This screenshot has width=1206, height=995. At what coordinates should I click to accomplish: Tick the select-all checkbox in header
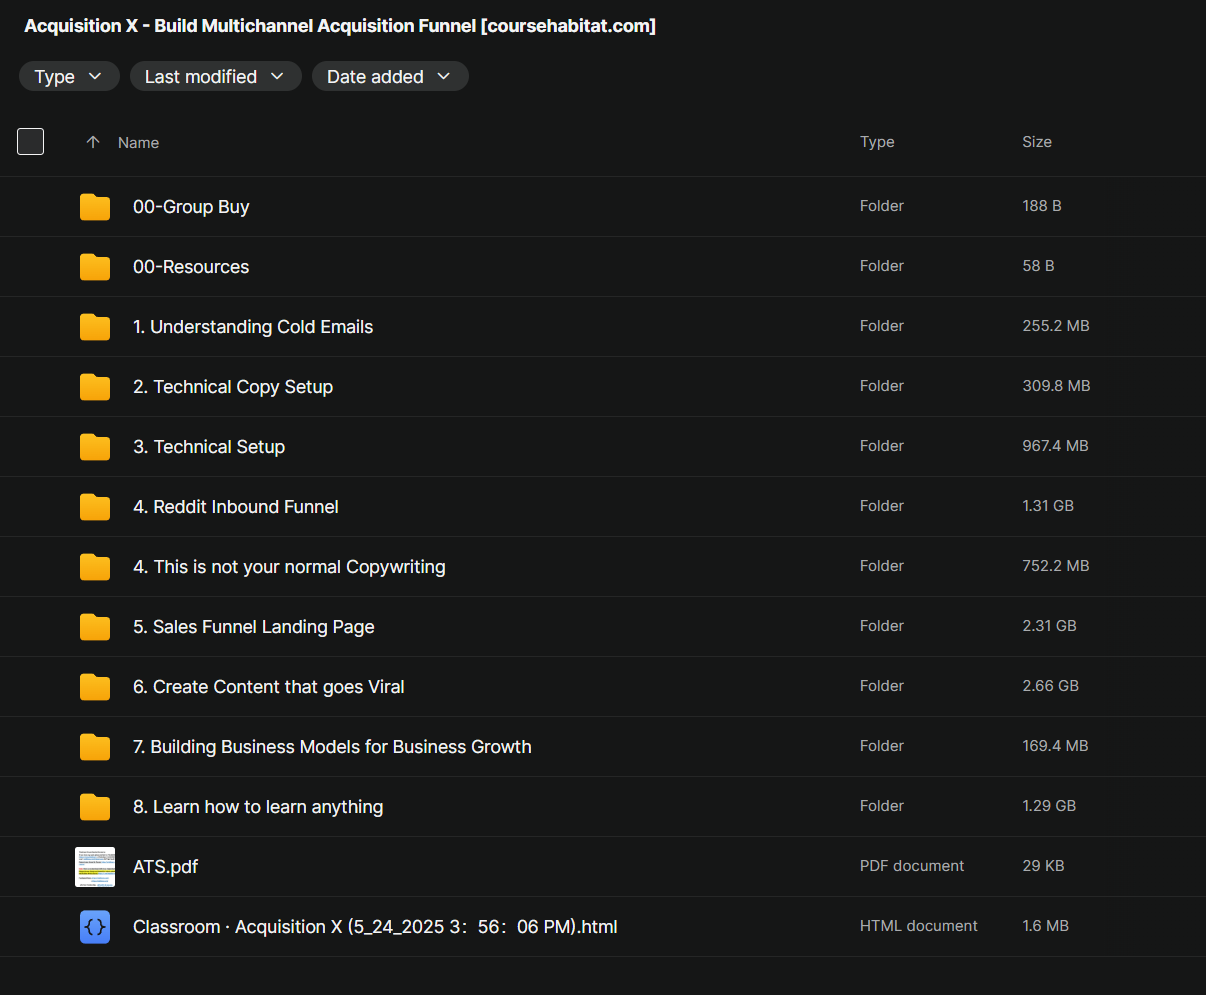coord(31,142)
